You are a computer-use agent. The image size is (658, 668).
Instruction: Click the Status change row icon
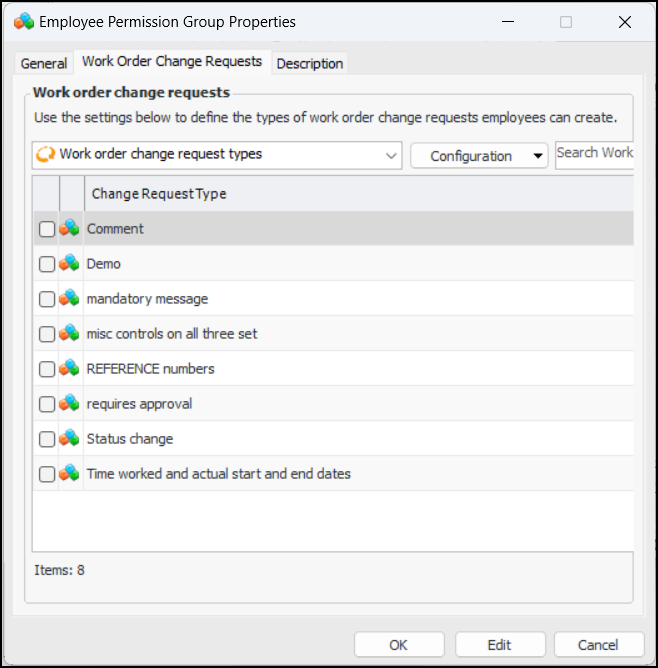point(69,439)
